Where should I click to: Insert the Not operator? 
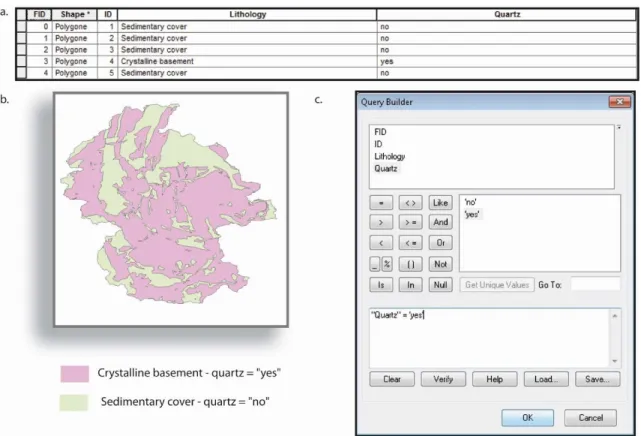[440, 264]
